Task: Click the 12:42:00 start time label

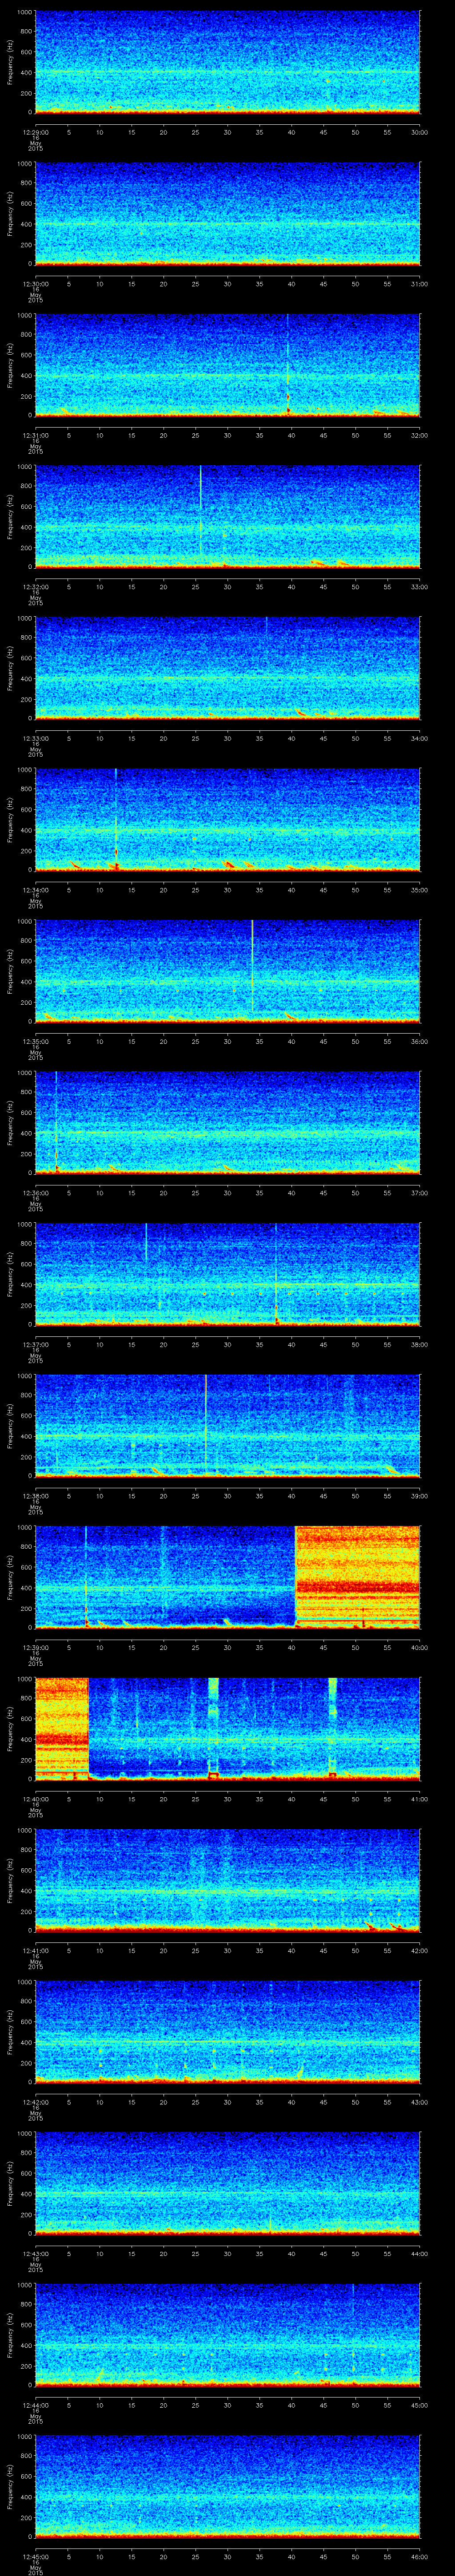Action: pyautogui.click(x=35, y=2101)
